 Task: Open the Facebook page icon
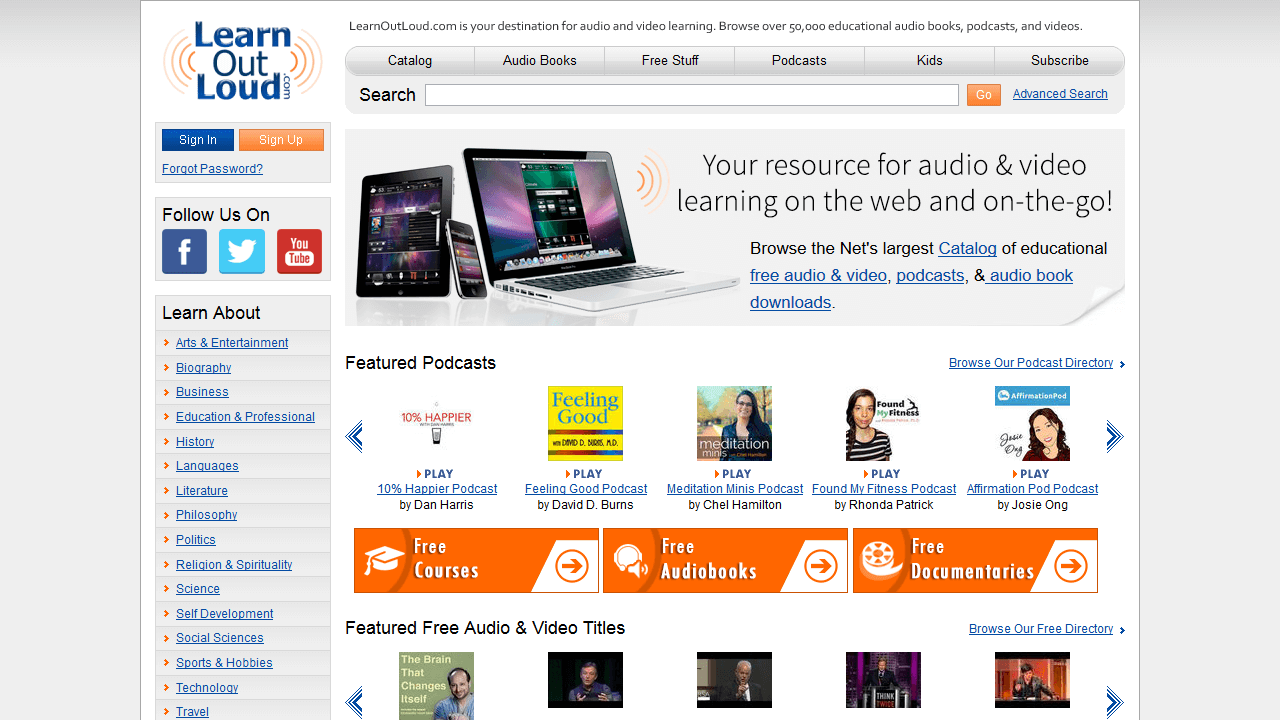coord(184,251)
